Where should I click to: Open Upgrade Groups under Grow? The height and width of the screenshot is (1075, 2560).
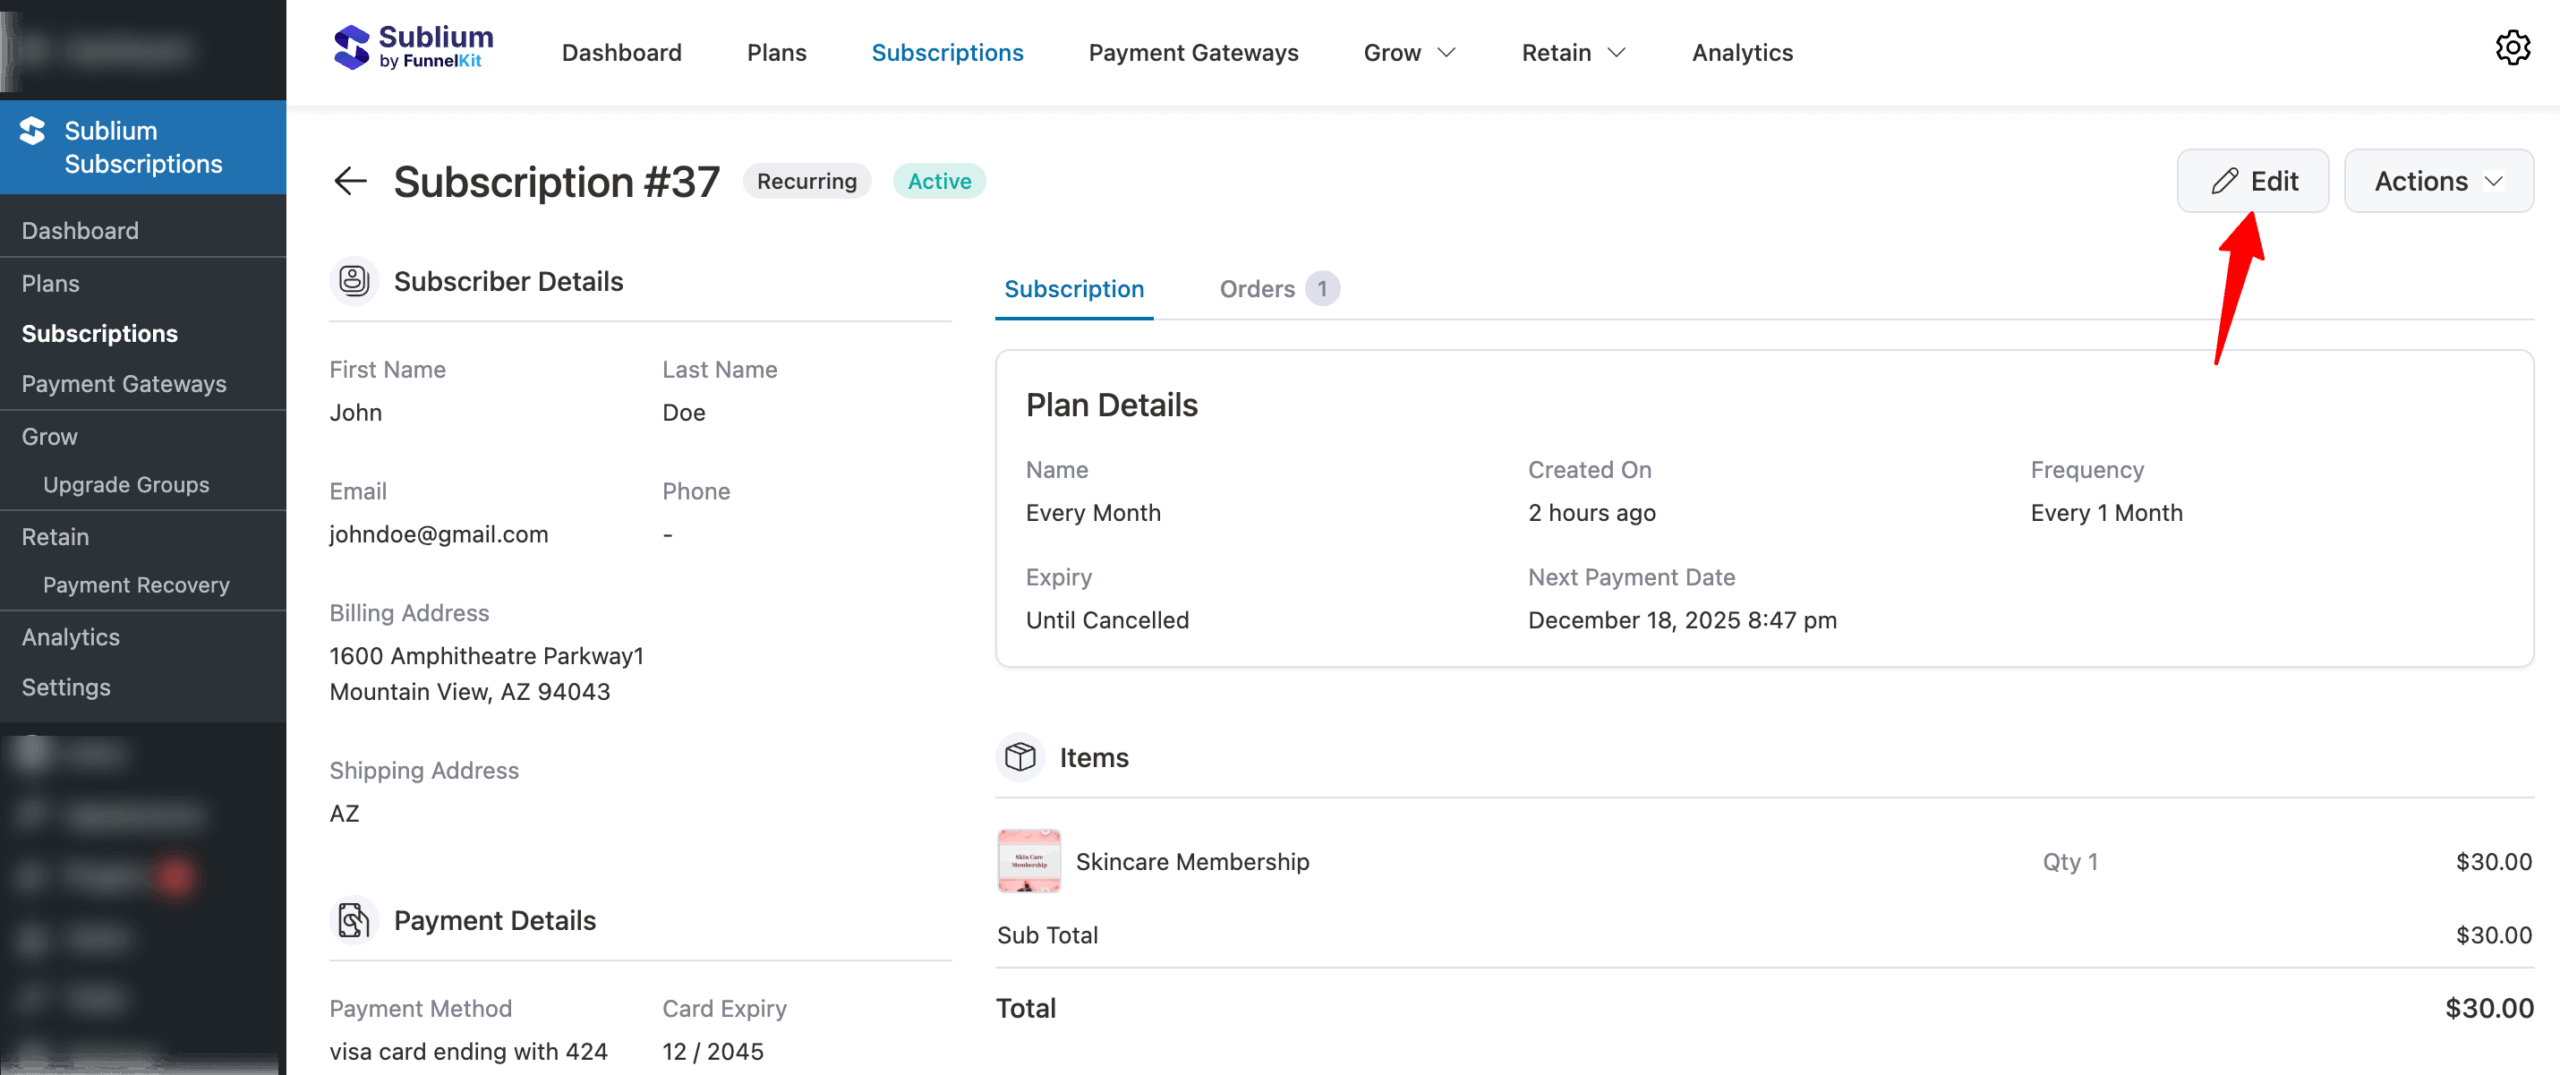click(126, 484)
